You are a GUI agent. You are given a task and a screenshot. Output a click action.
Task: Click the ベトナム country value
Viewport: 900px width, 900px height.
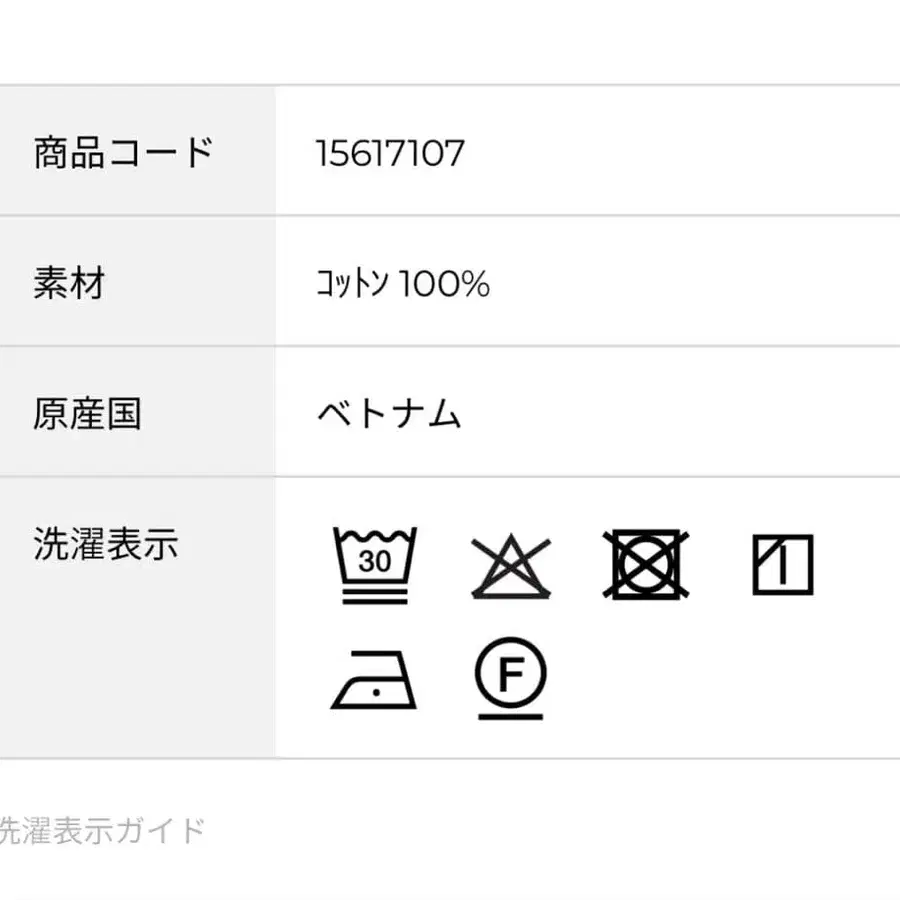388,414
